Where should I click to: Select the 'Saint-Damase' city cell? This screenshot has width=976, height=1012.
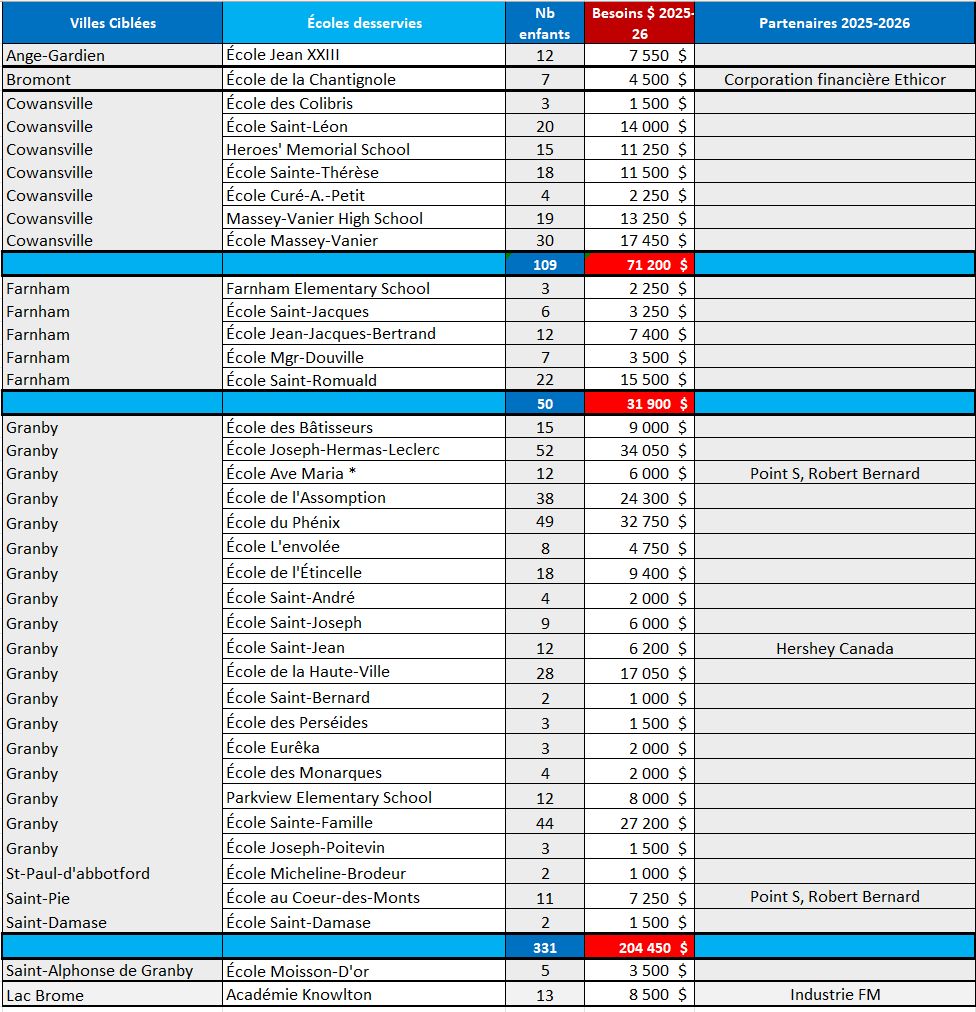coord(112,922)
